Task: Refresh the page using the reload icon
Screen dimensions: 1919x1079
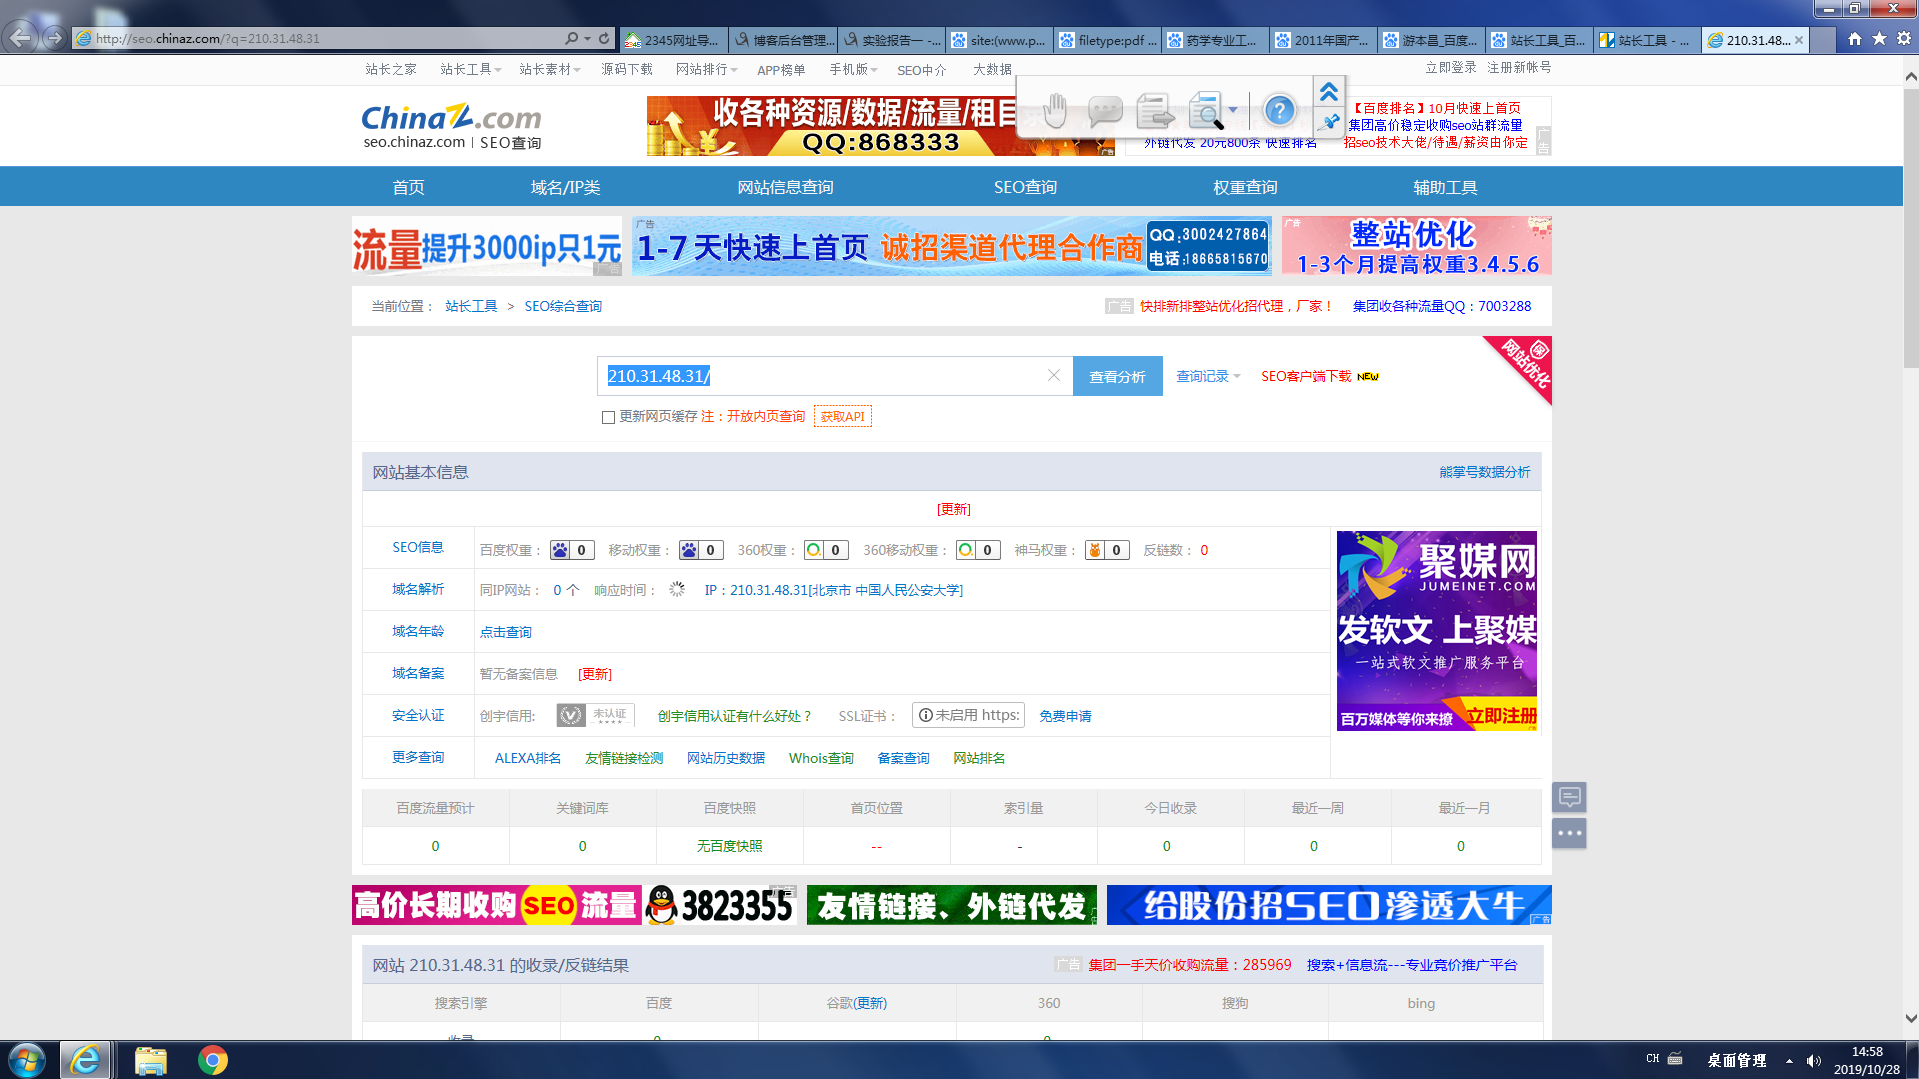Action: [604, 38]
